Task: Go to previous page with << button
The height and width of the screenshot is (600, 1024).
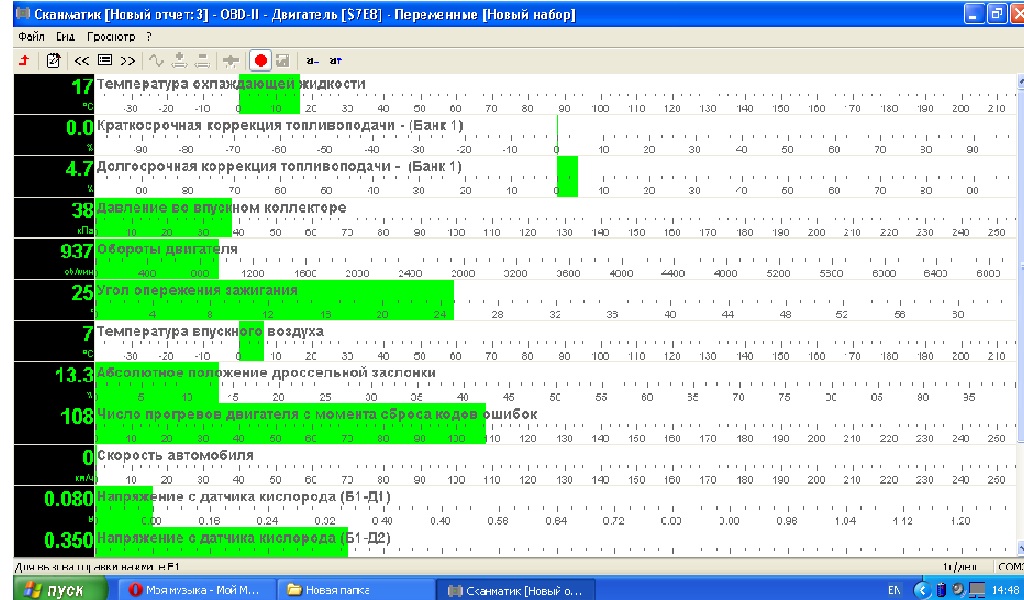Action: [81, 61]
